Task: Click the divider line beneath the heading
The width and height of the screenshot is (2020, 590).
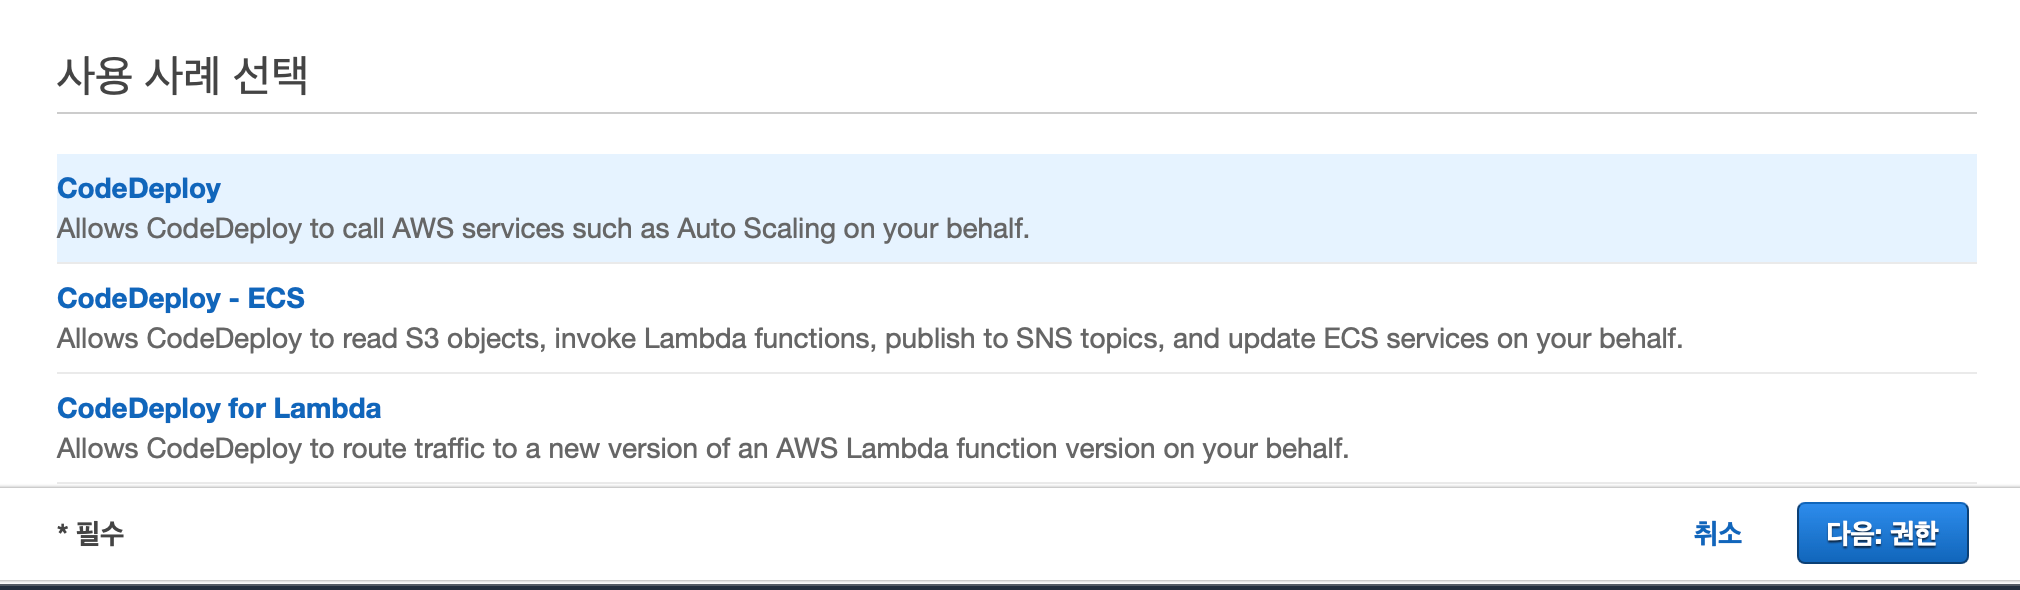Action: click(x=1017, y=113)
